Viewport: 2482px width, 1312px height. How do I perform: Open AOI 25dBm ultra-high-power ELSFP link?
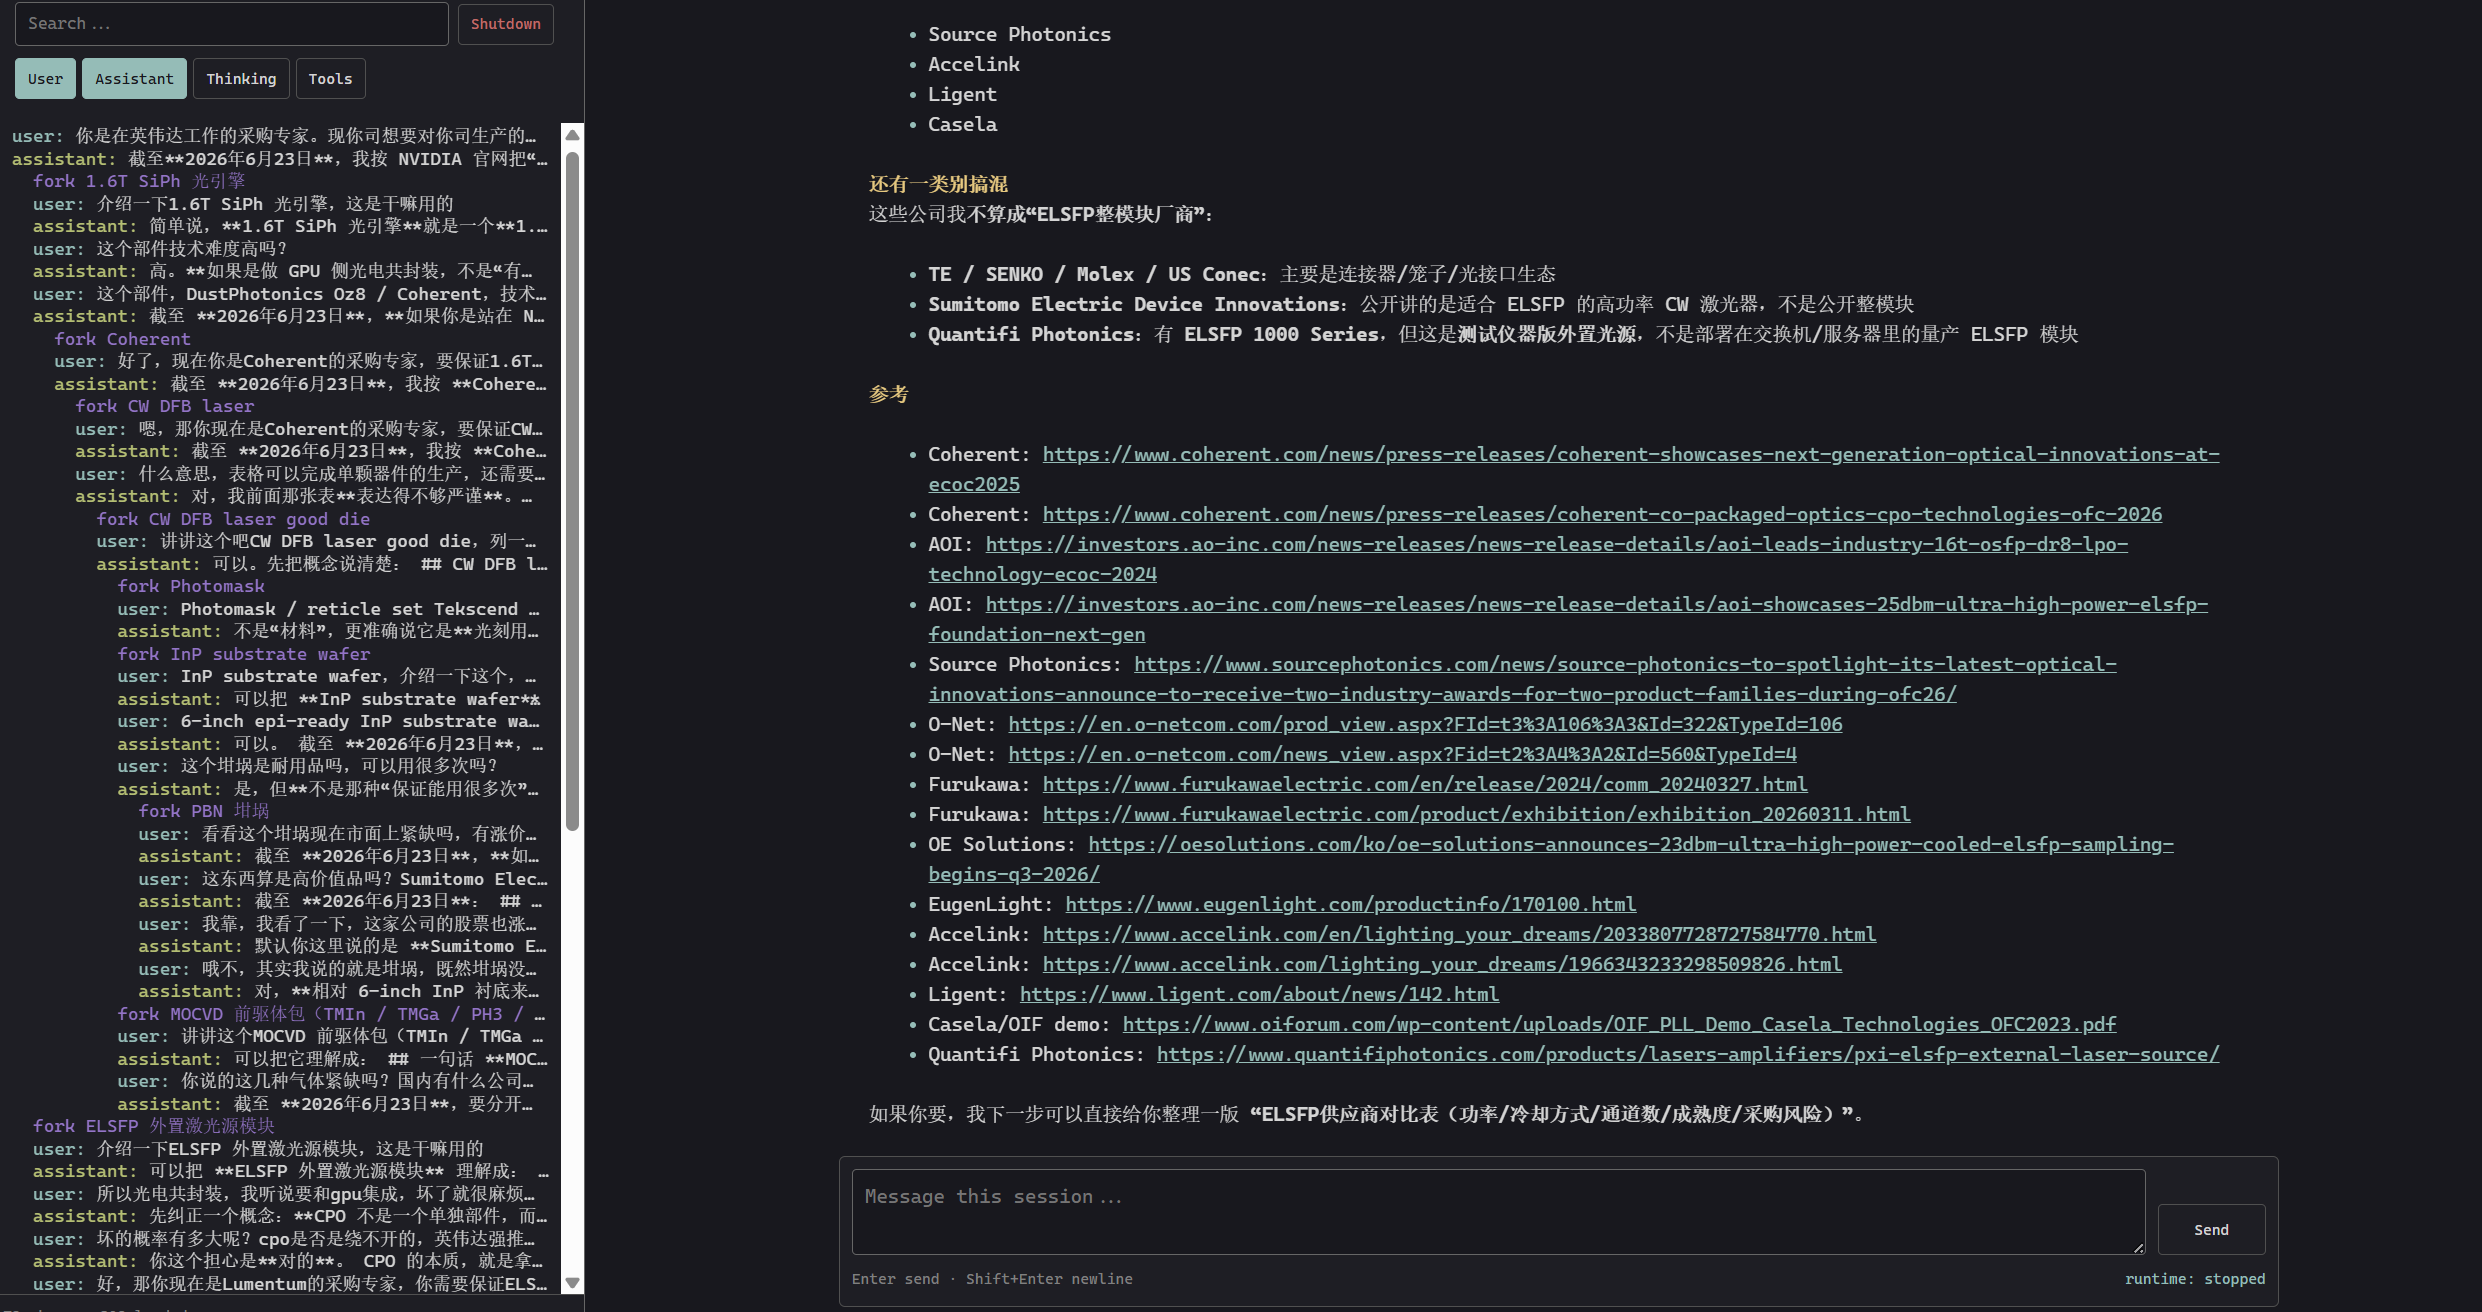pos(1597,604)
